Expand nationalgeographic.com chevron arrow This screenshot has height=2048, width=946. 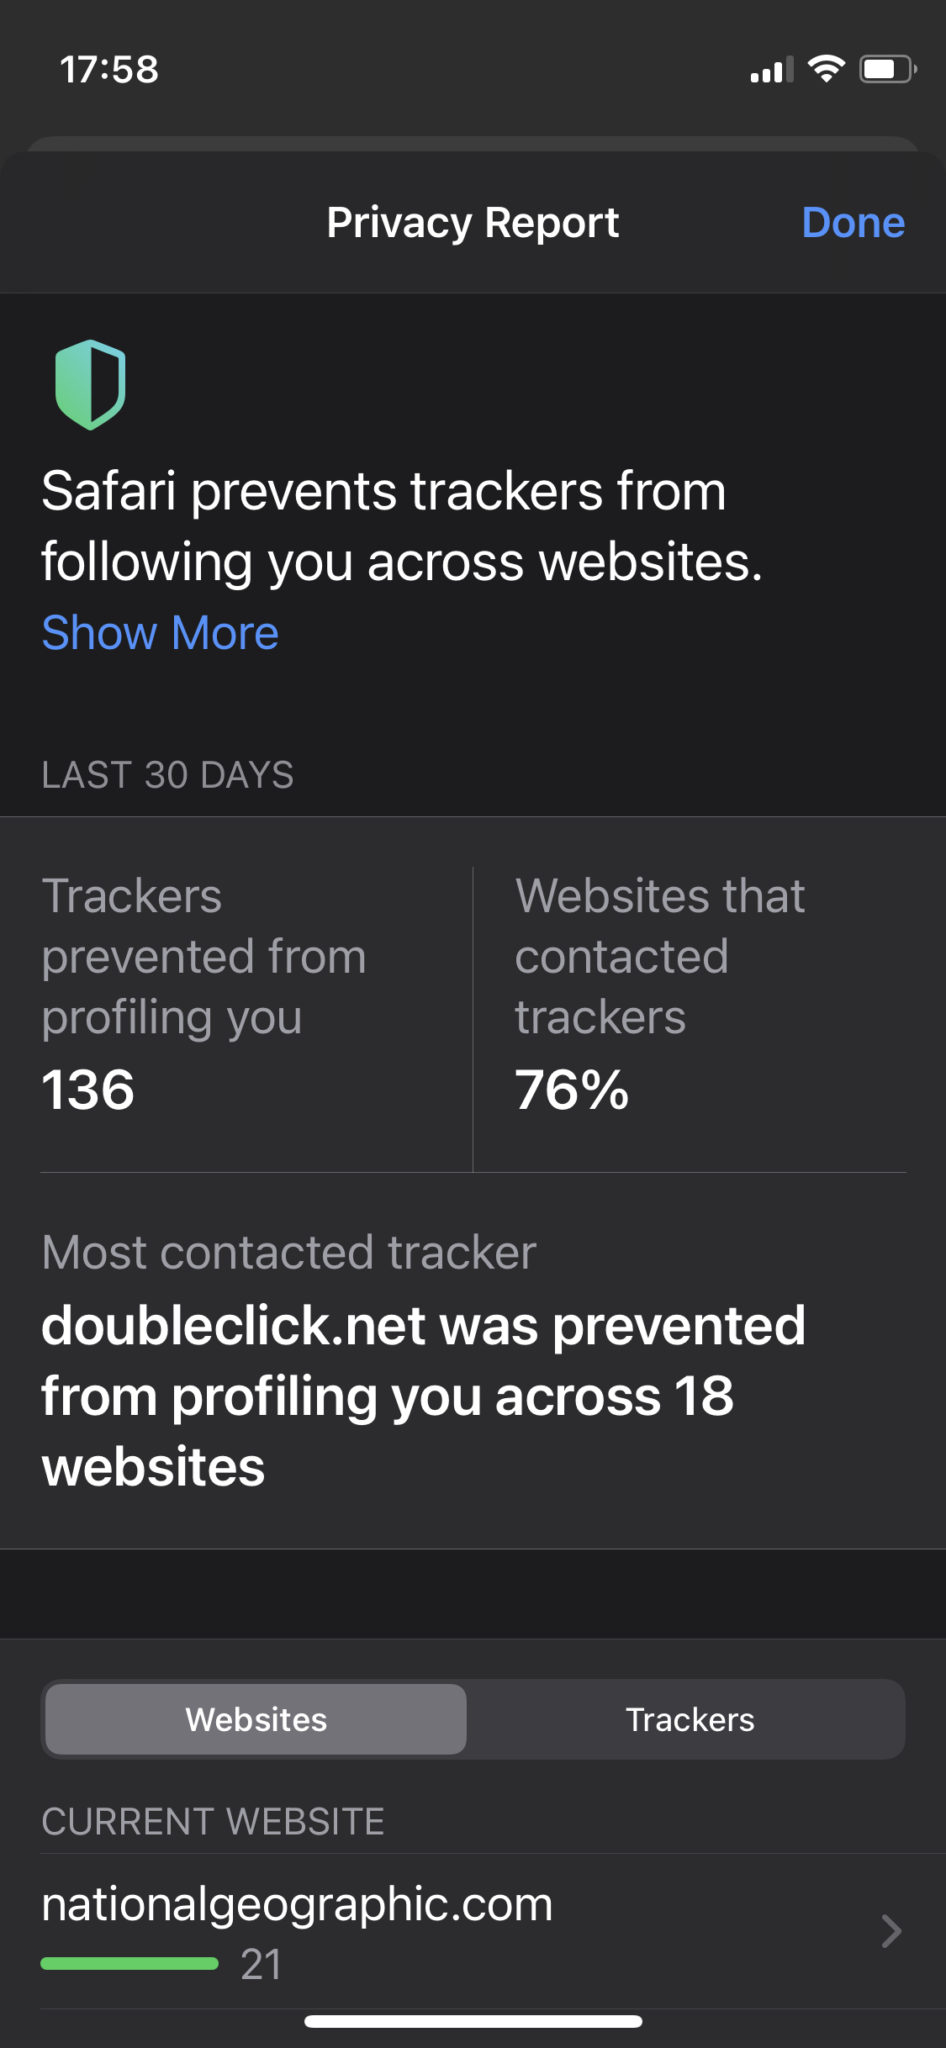pos(891,1930)
